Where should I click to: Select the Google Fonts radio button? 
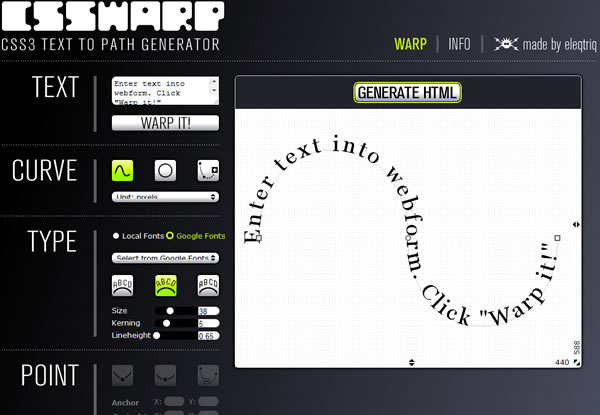[x=170, y=236]
